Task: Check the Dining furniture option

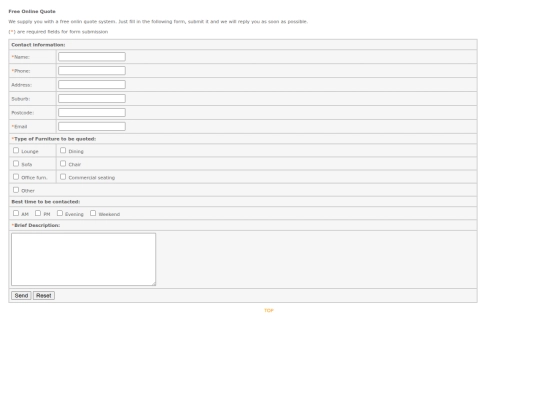Action: click(x=63, y=150)
